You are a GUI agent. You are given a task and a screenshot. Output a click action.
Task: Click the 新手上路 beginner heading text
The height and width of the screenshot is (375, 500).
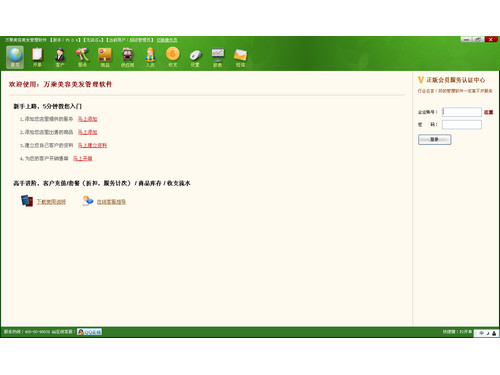coord(47,106)
